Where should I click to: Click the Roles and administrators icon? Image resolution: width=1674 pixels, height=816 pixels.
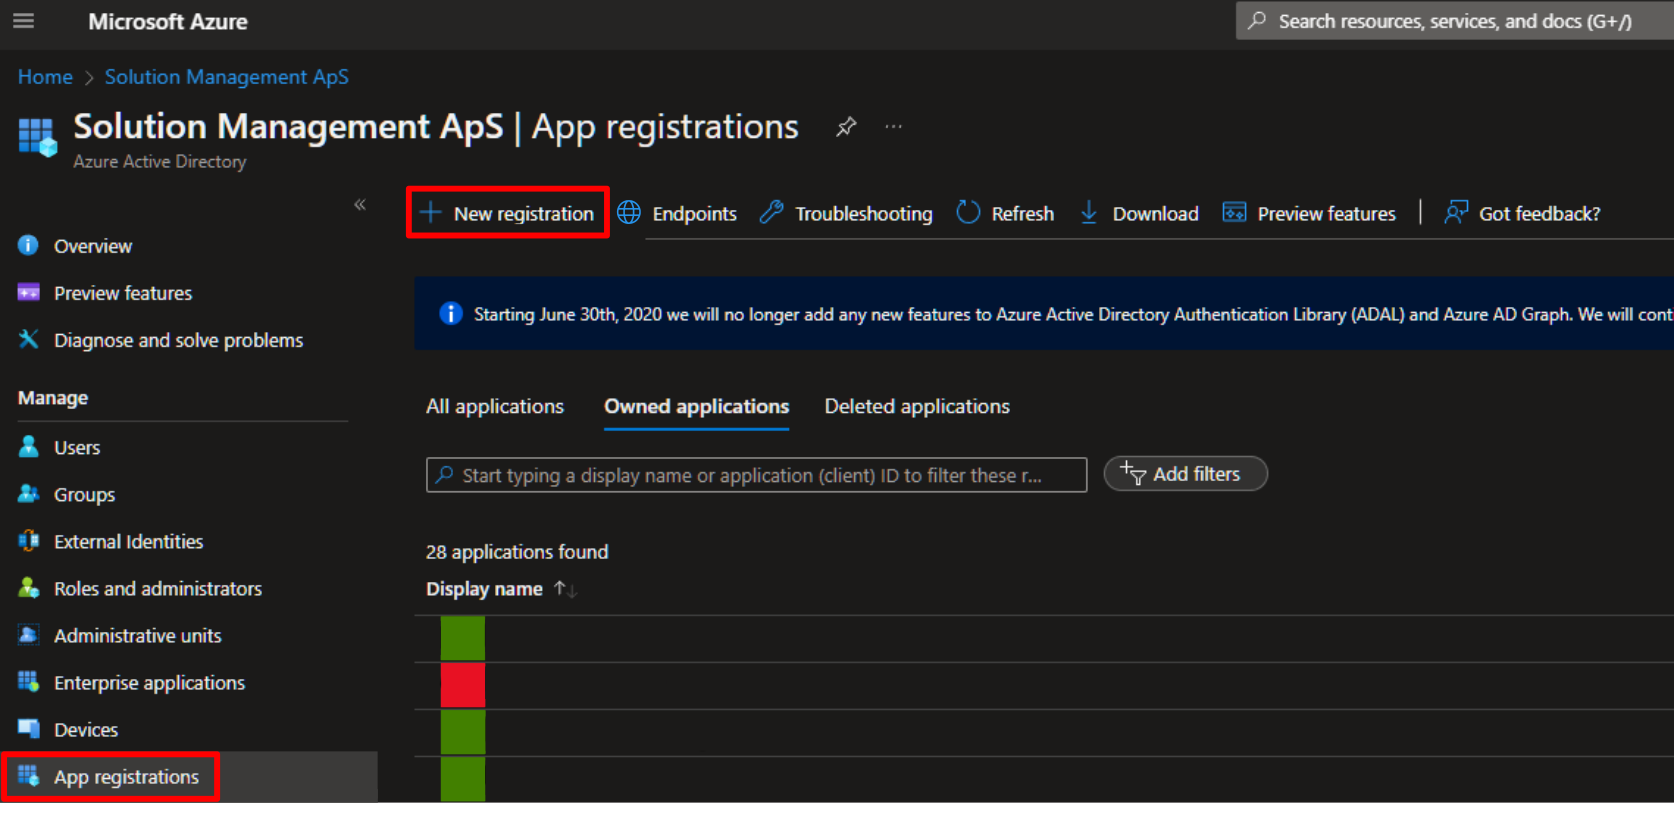(29, 587)
